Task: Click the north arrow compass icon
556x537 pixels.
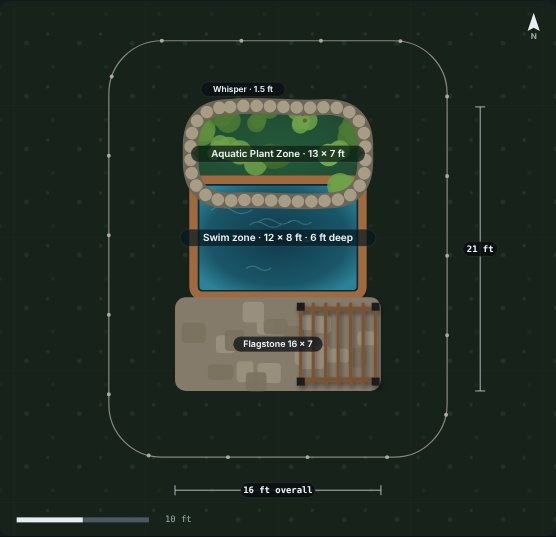Action: pyautogui.click(x=534, y=26)
